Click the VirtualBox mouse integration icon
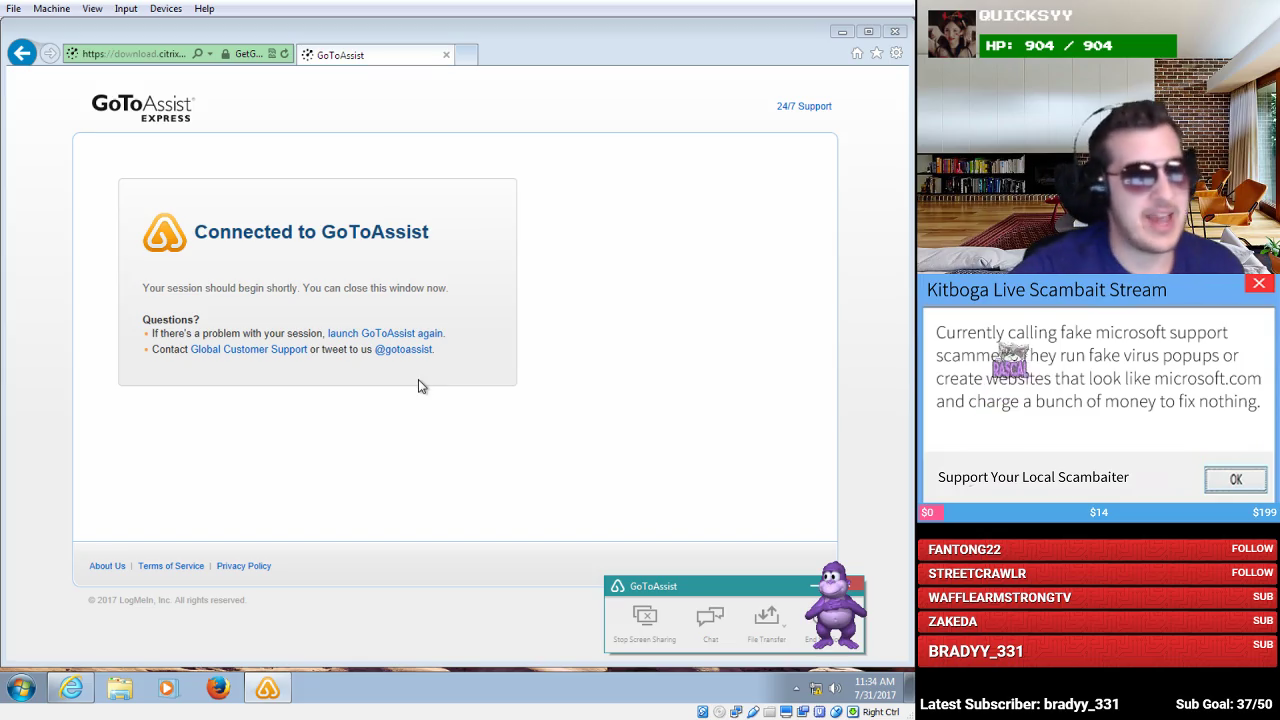 pyautogui.click(x=836, y=712)
